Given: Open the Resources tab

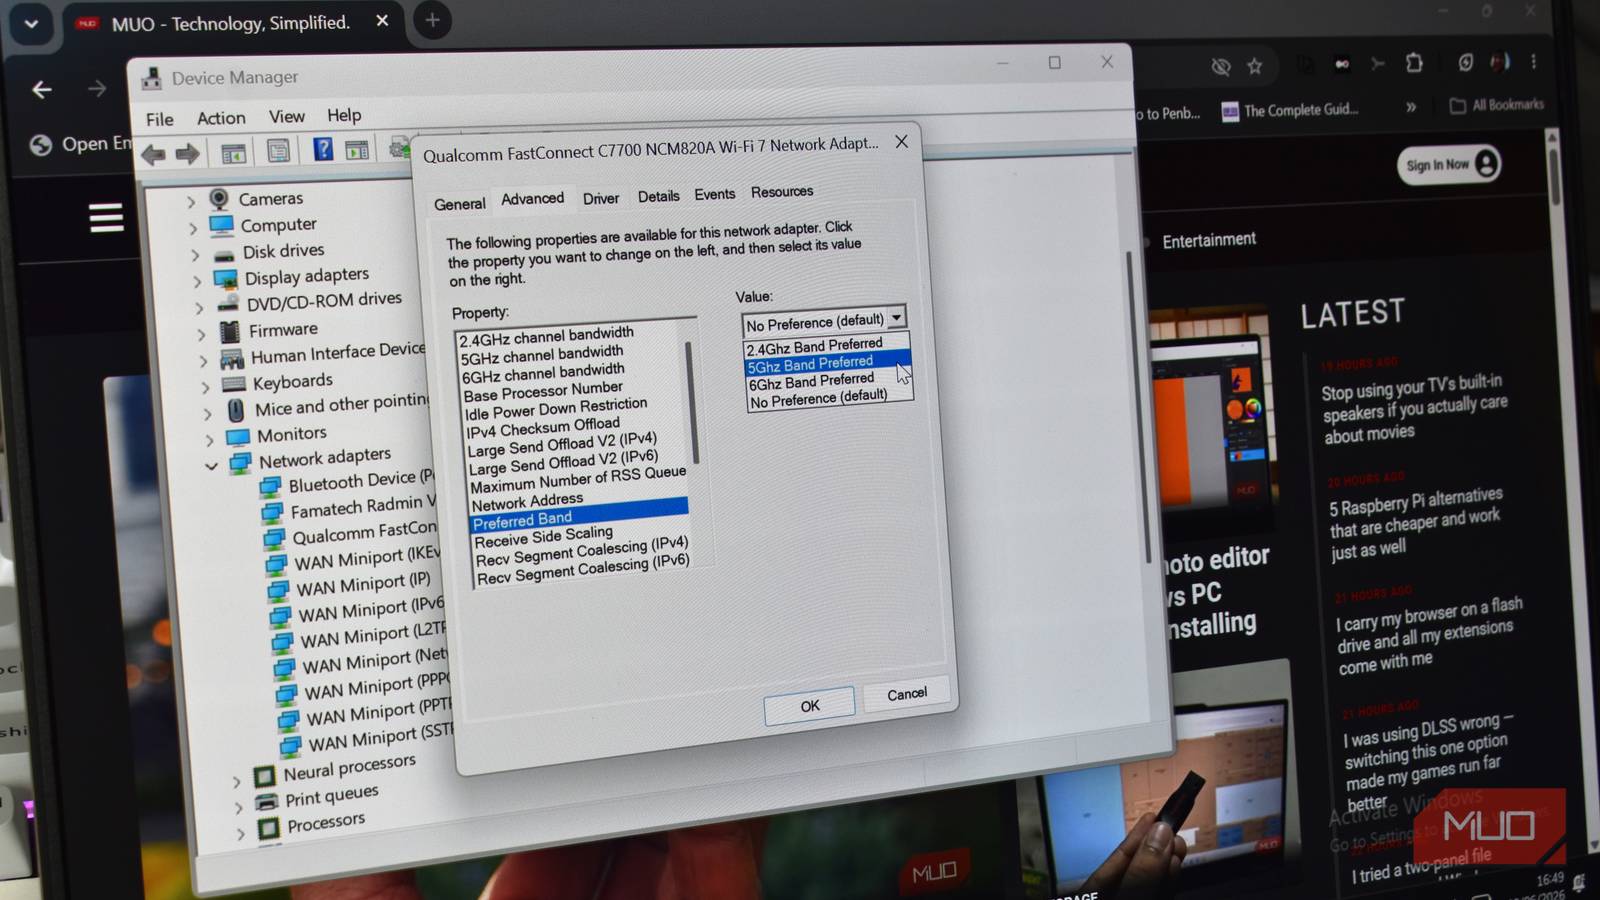Looking at the screenshot, I should (x=782, y=191).
